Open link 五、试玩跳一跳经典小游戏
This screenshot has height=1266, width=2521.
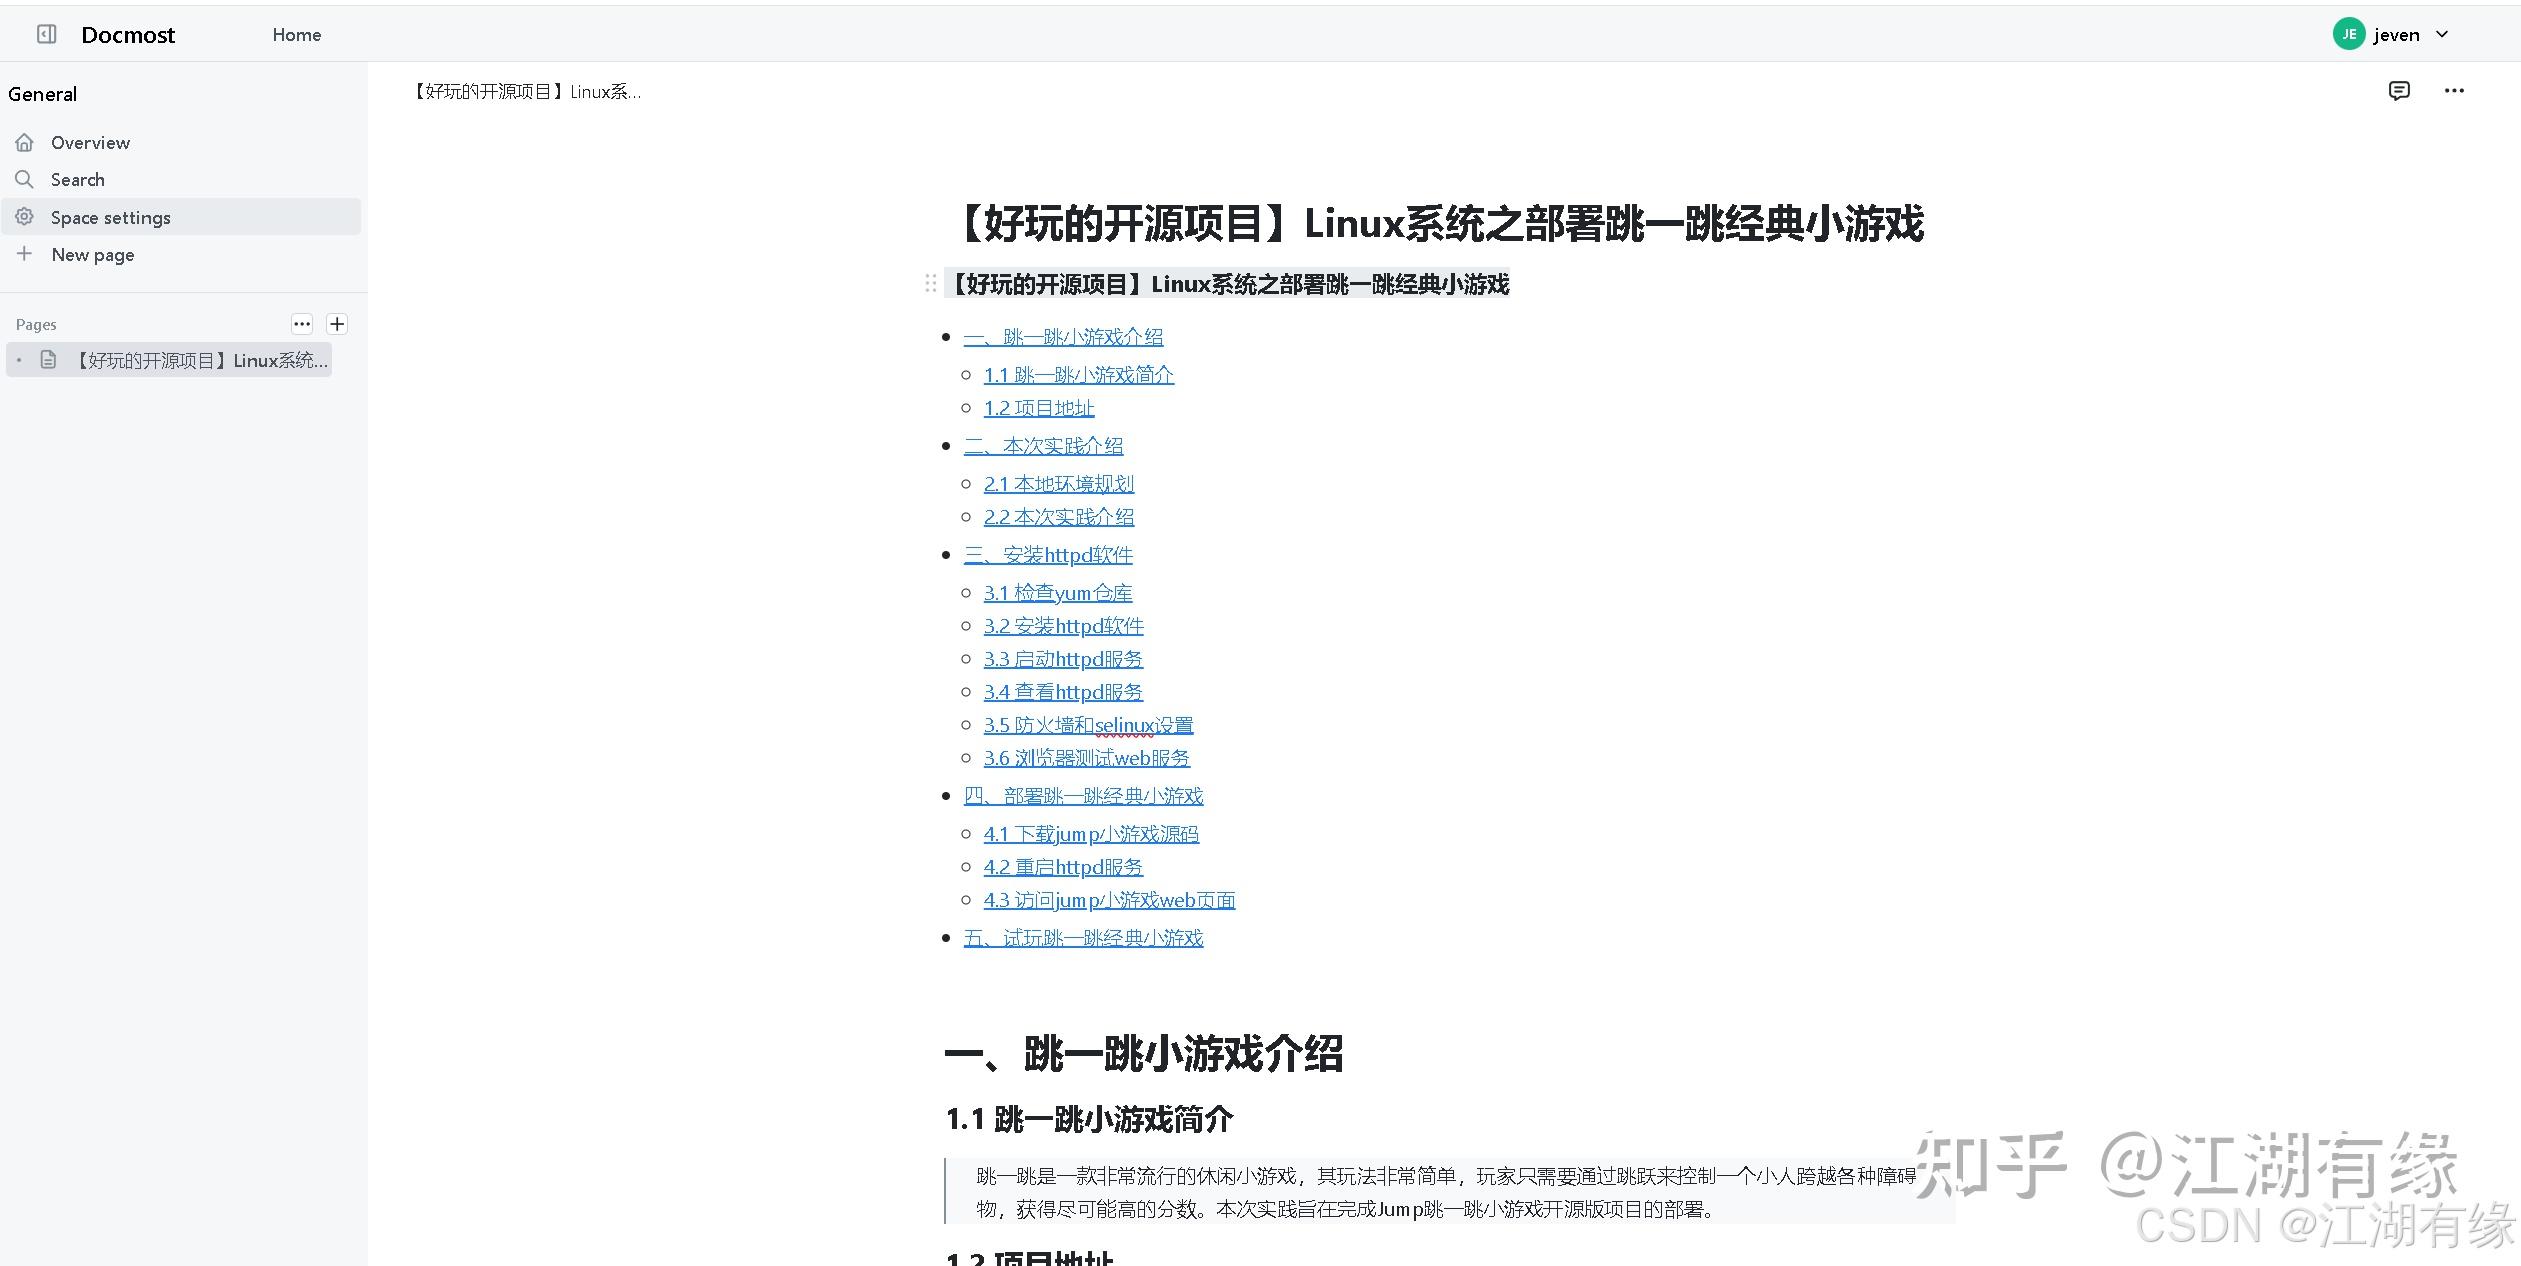pos(1083,937)
